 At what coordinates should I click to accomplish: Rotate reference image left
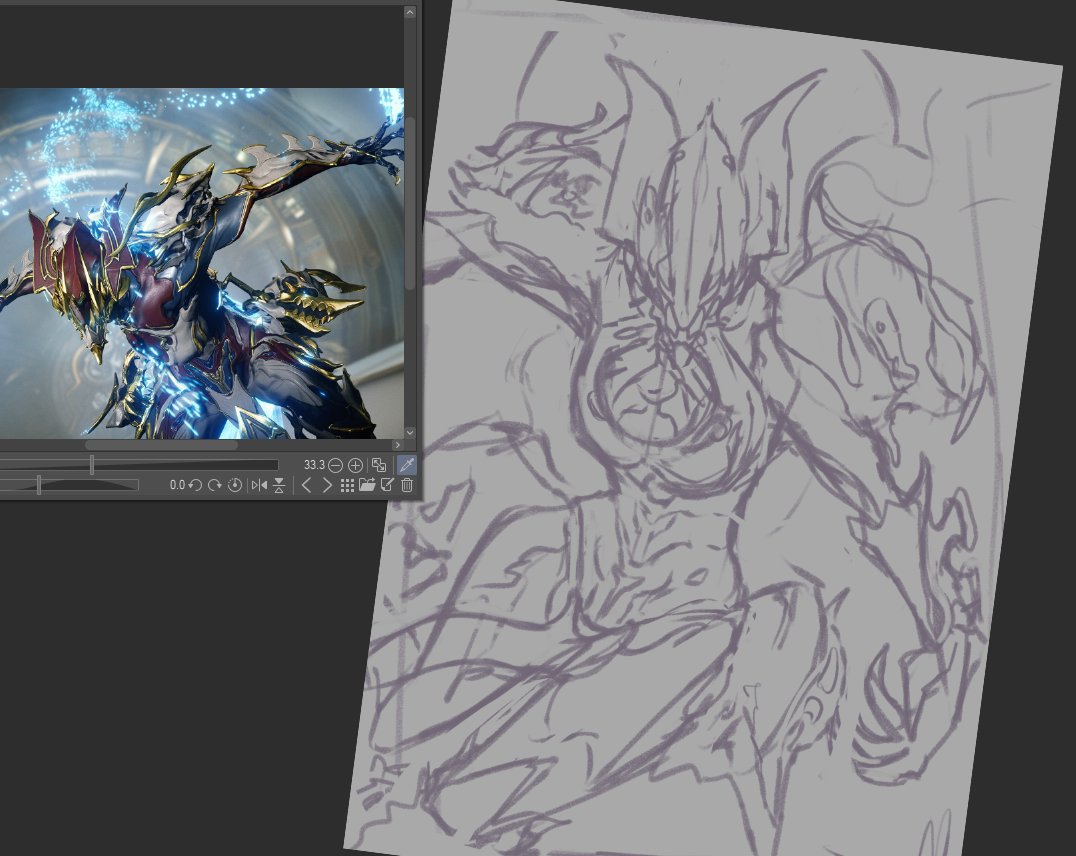tap(195, 485)
